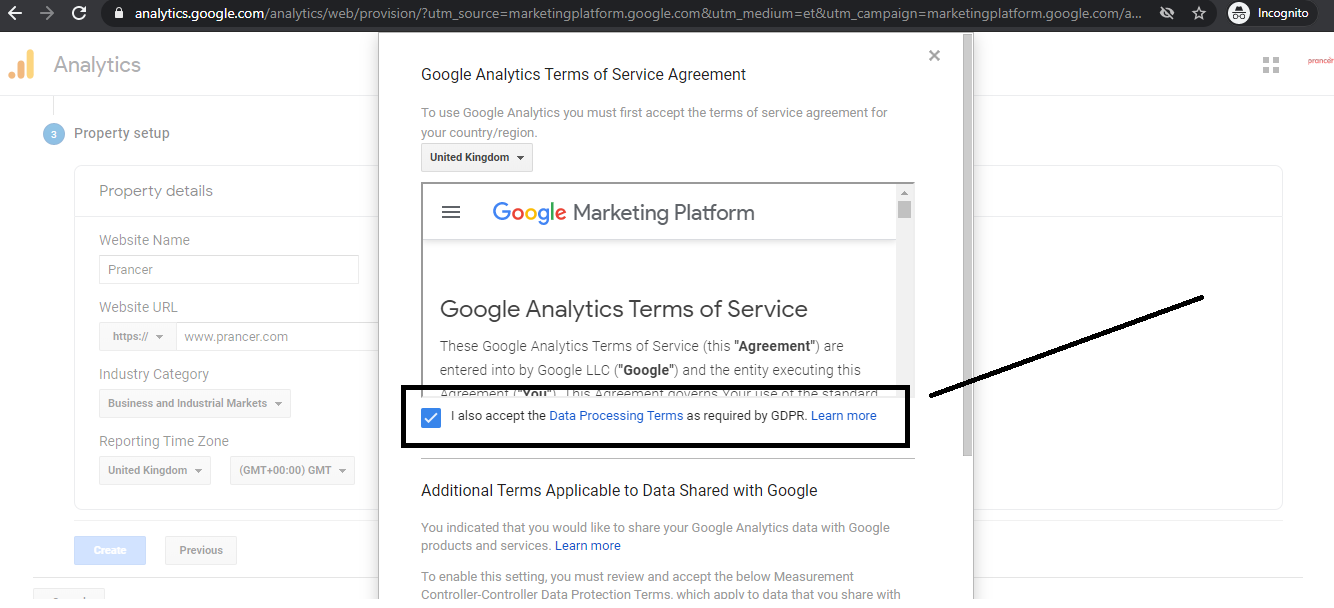1334x608 pixels.
Task: Click the terms frame scrollbar up arrow
Action: pos(905,193)
